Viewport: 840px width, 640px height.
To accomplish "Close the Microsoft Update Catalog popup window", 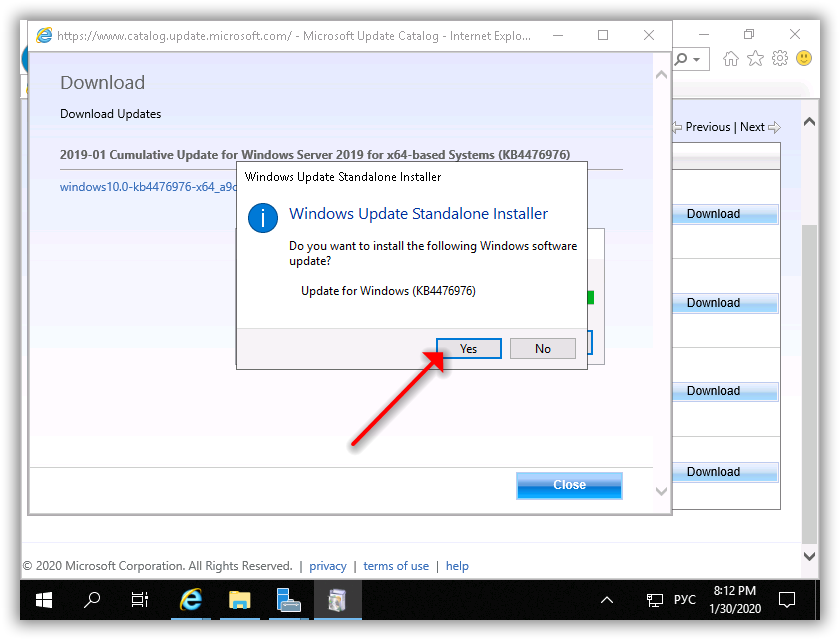I will 649,35.
